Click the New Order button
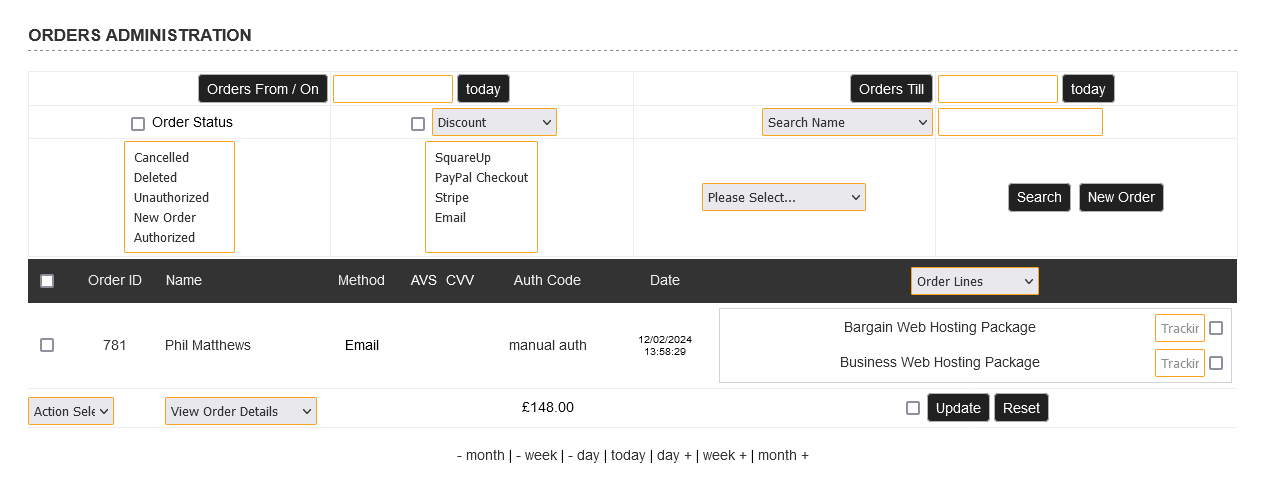Screen dimensions: 1264x483 pos(1121,197)
